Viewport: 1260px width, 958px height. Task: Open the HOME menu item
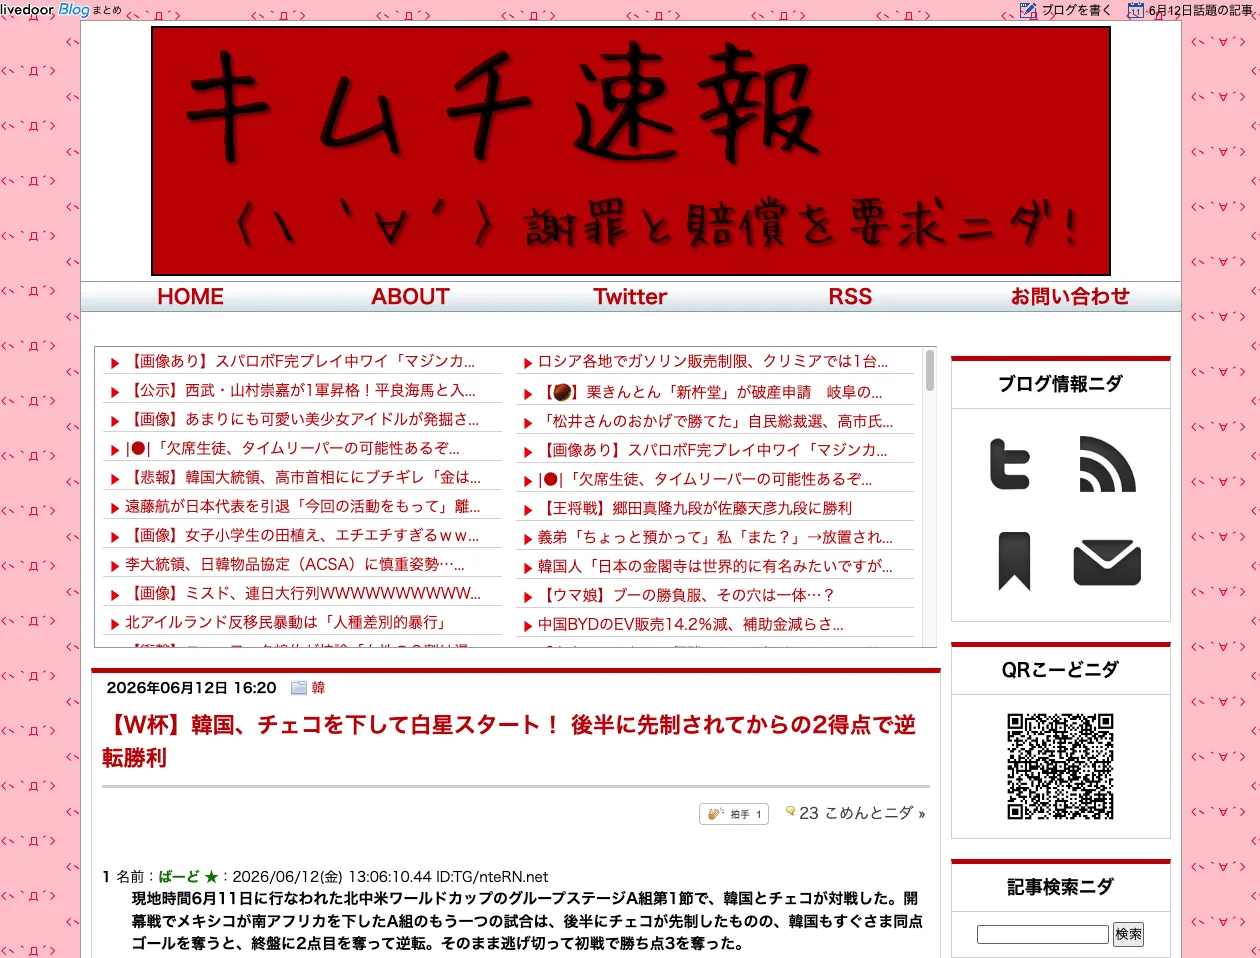[x=190, y=296]
